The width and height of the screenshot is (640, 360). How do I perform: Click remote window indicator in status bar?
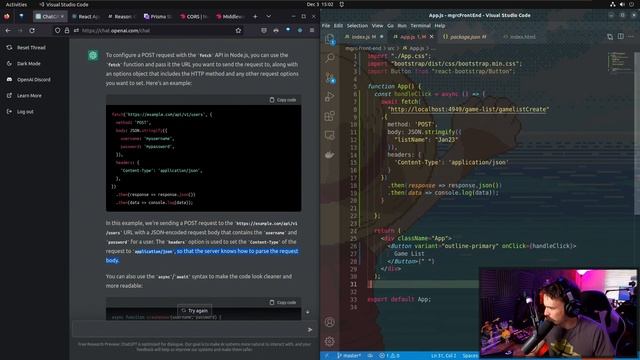[327, 356]
